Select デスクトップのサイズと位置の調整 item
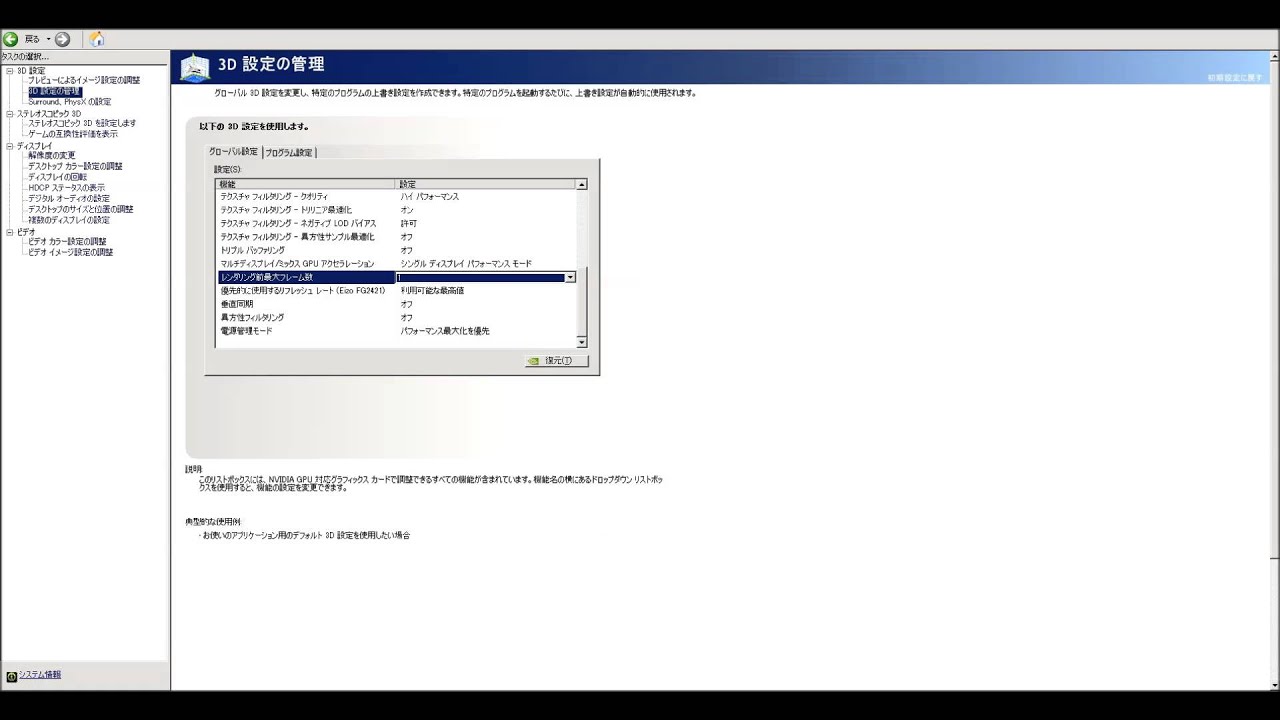Screen dimensions: 1280x720 (x=80, y=209)
